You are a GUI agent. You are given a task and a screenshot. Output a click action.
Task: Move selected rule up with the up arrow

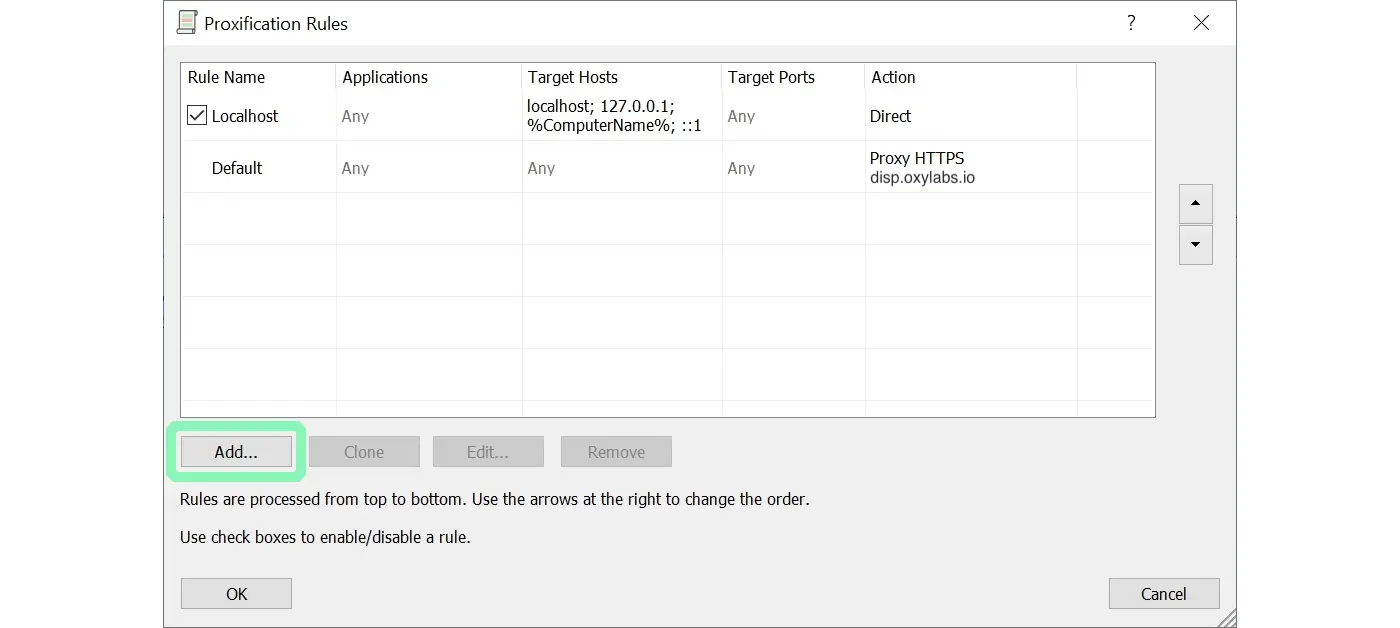point(1195,204)
